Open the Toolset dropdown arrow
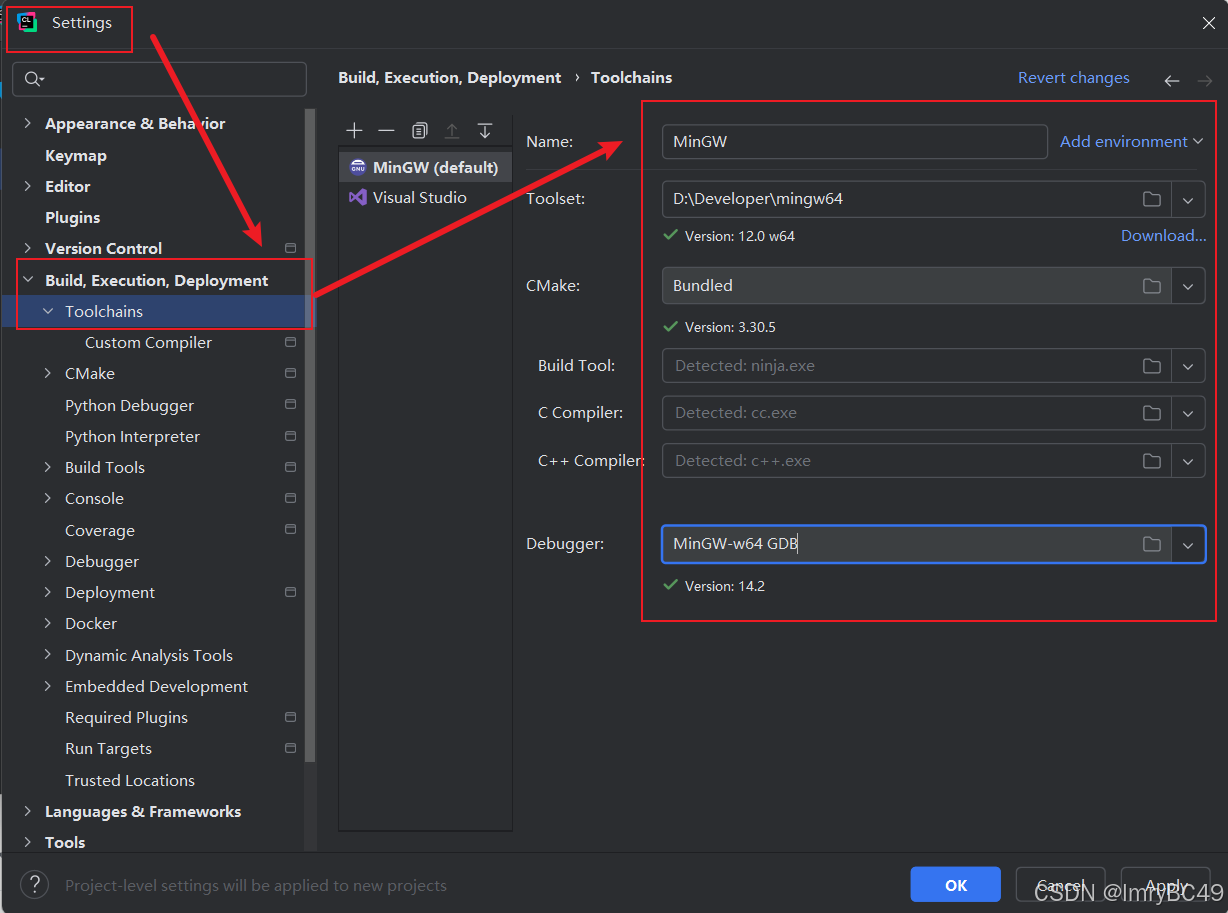 pyautogui.click(x=1188, y=199)
